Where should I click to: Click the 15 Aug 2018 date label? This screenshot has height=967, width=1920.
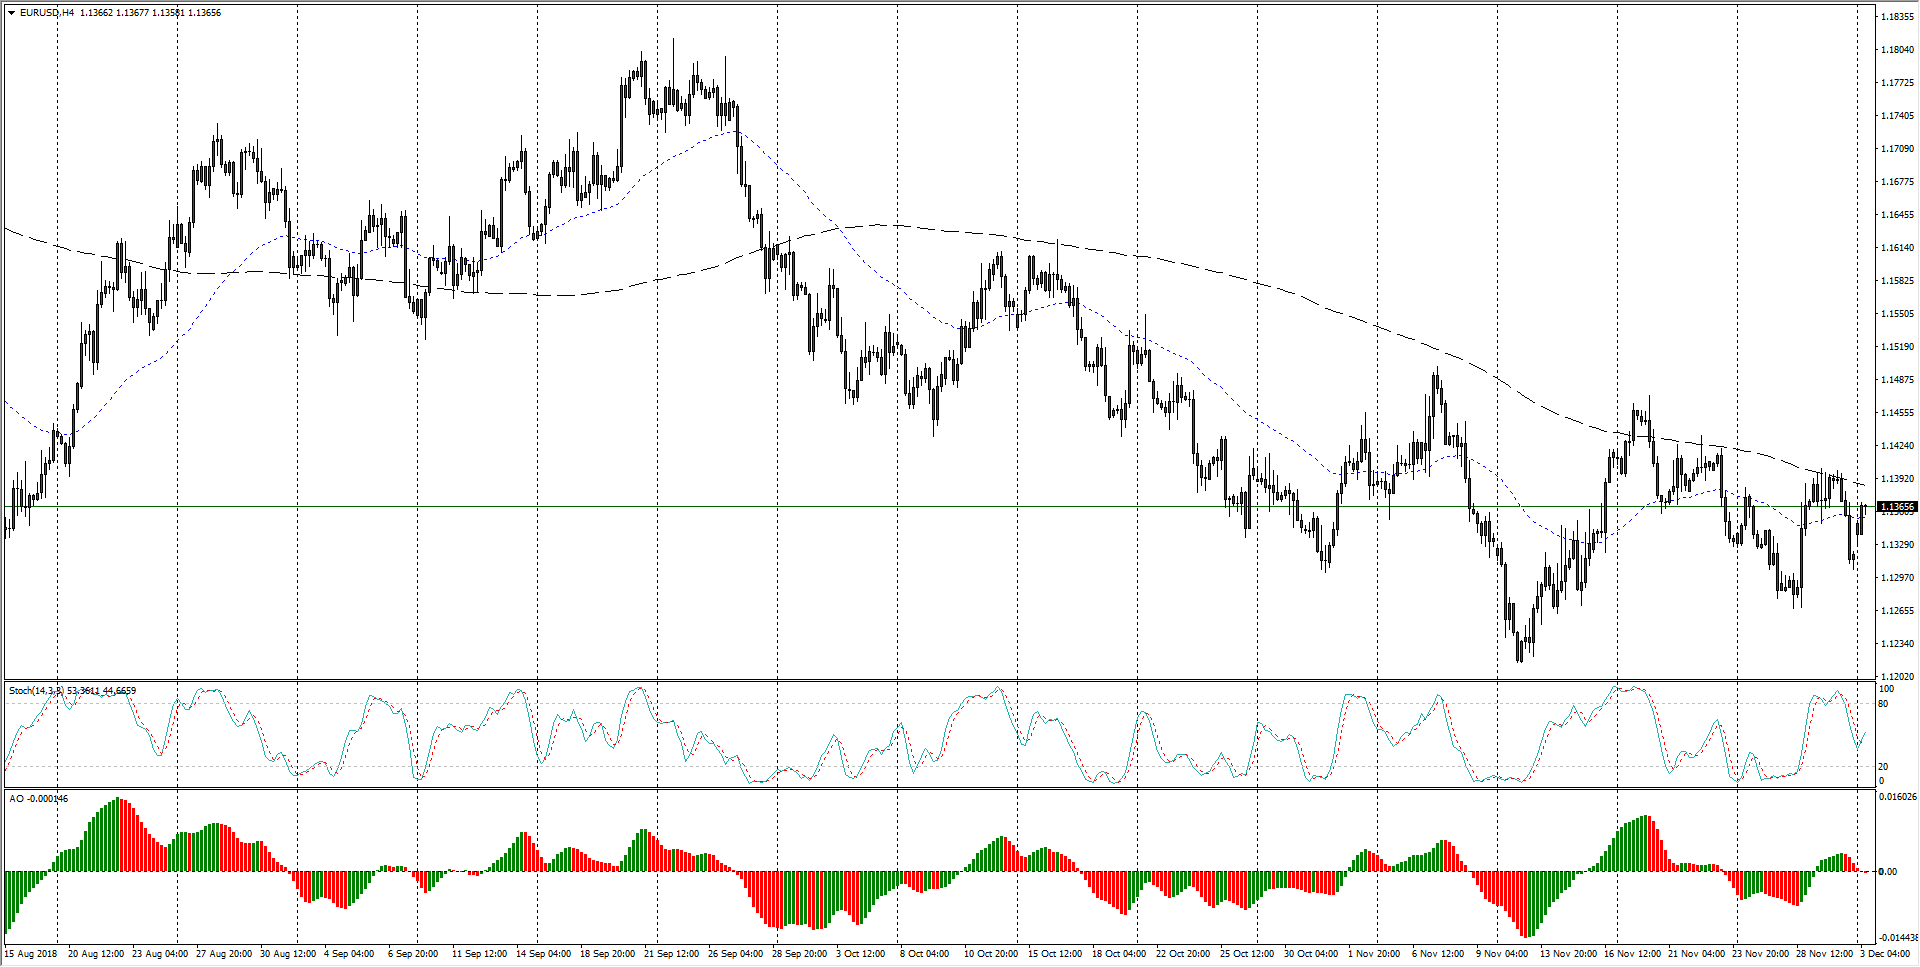coord(29,953)
